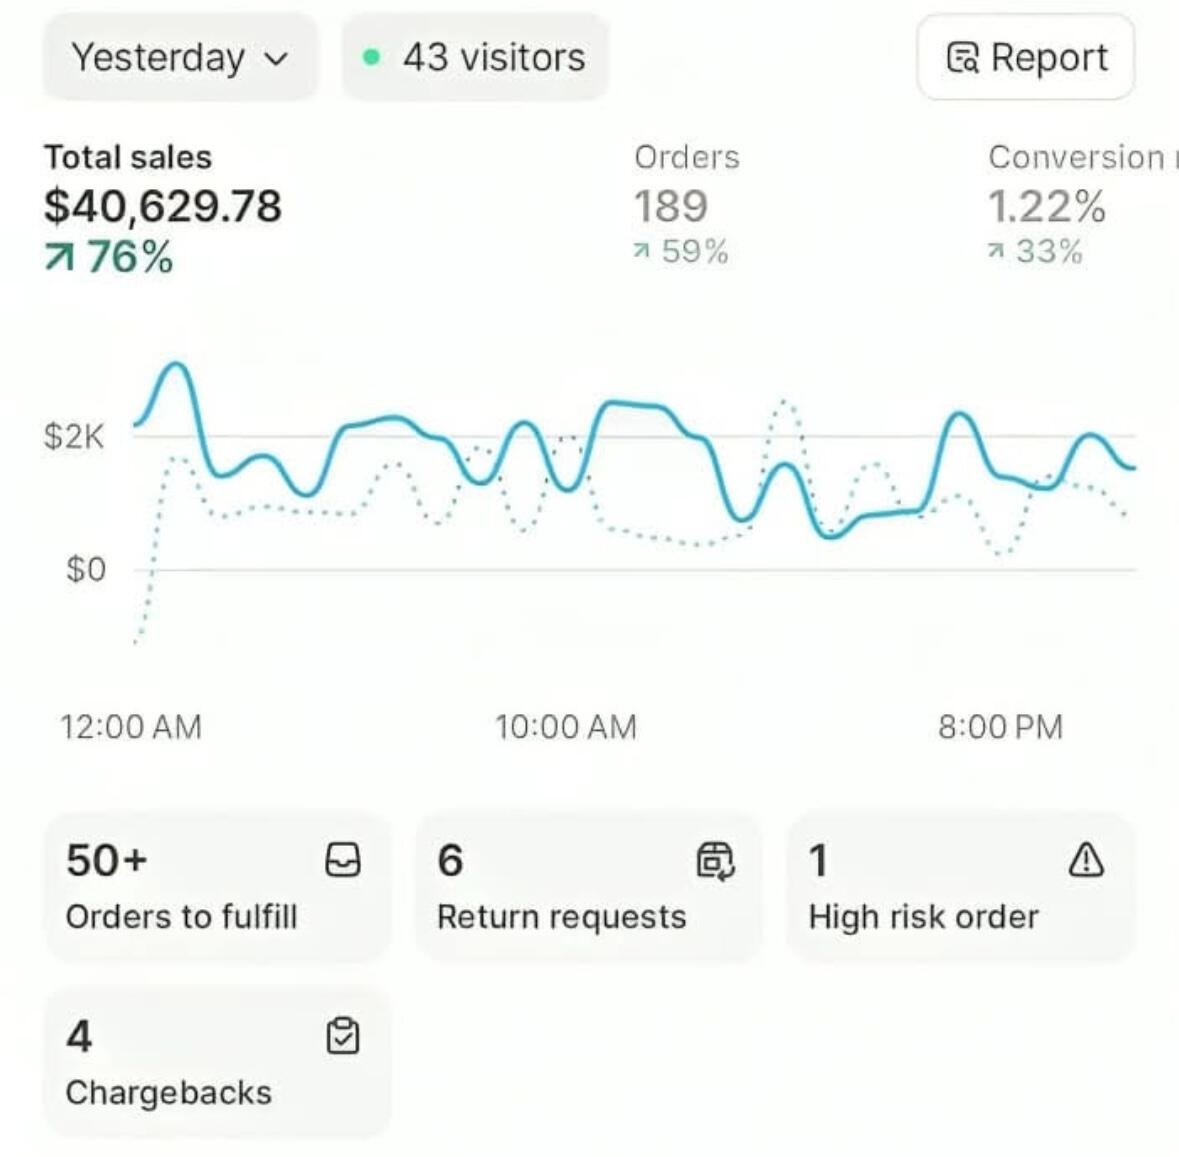Click the small arrow beside 59%

pyautogui.click(x=642, y=252)
